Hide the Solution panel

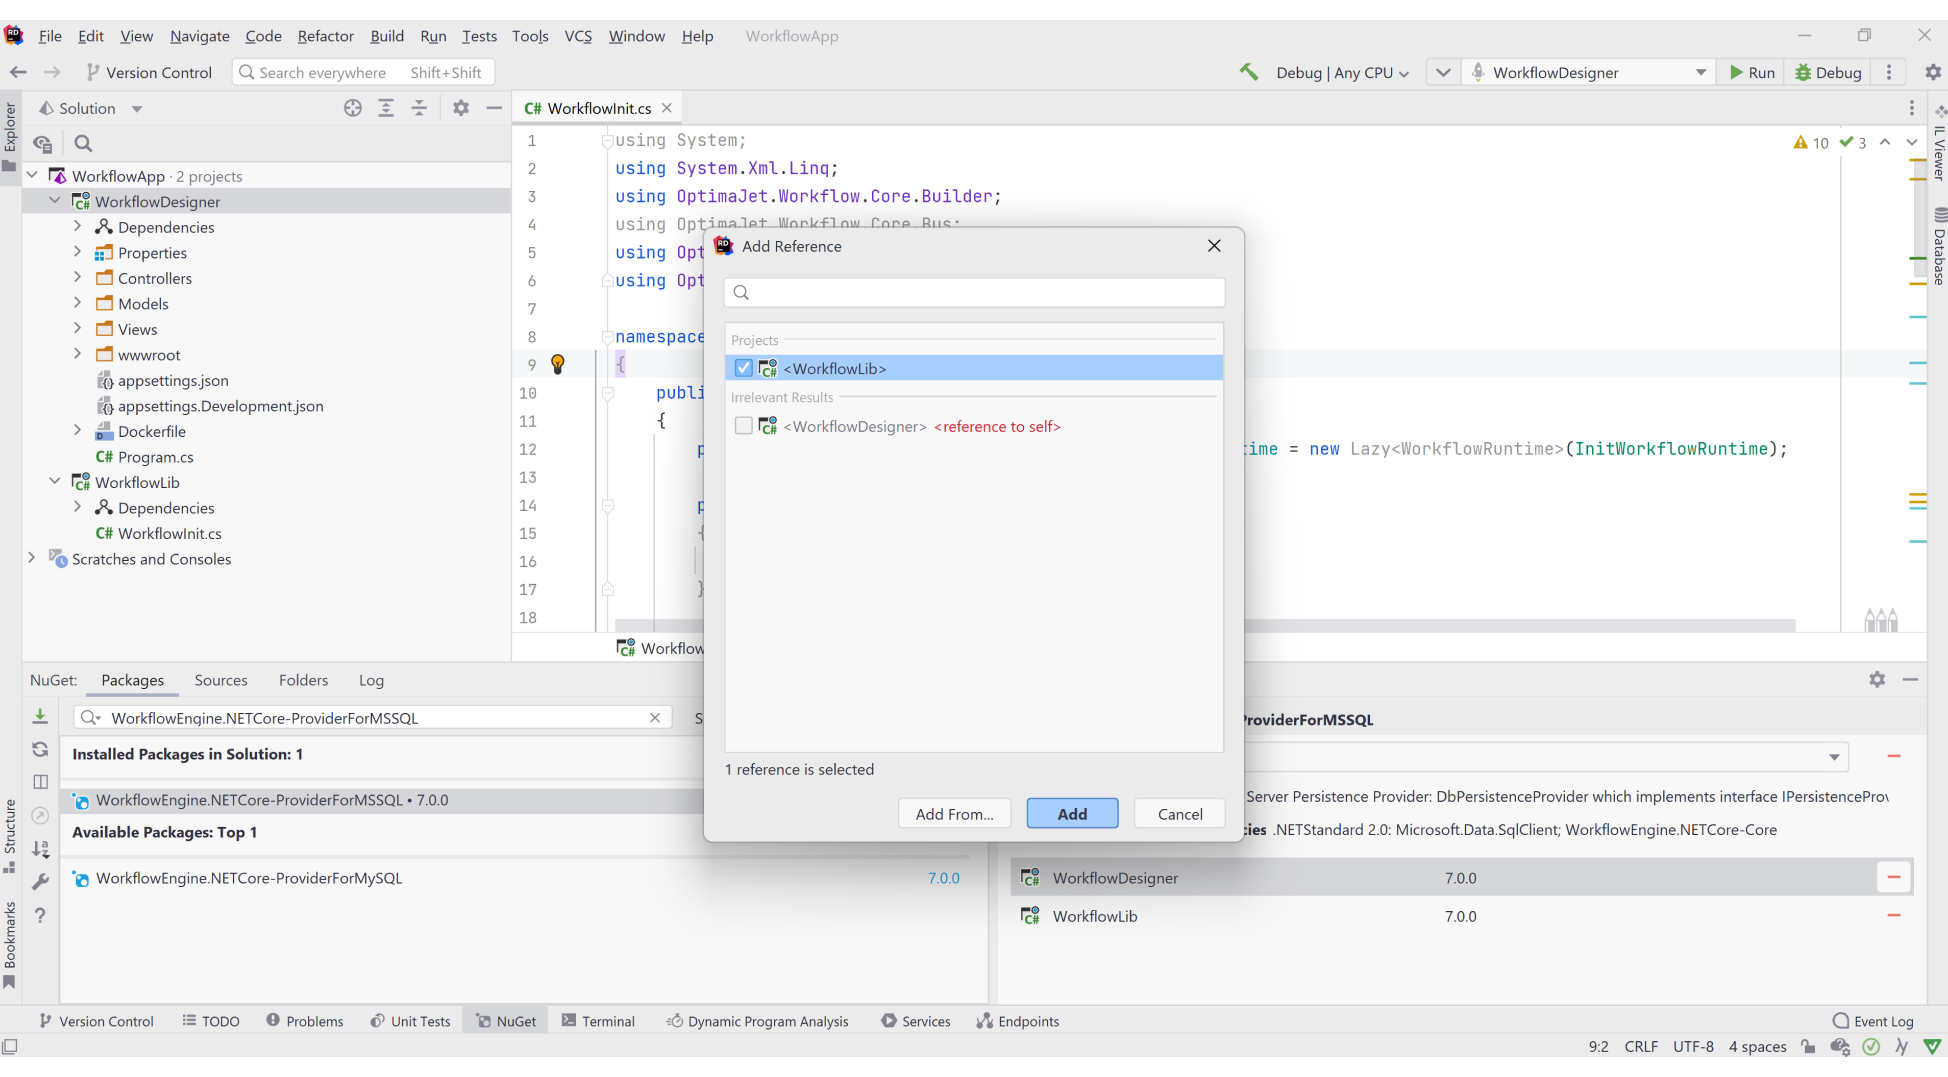(494, 108)
